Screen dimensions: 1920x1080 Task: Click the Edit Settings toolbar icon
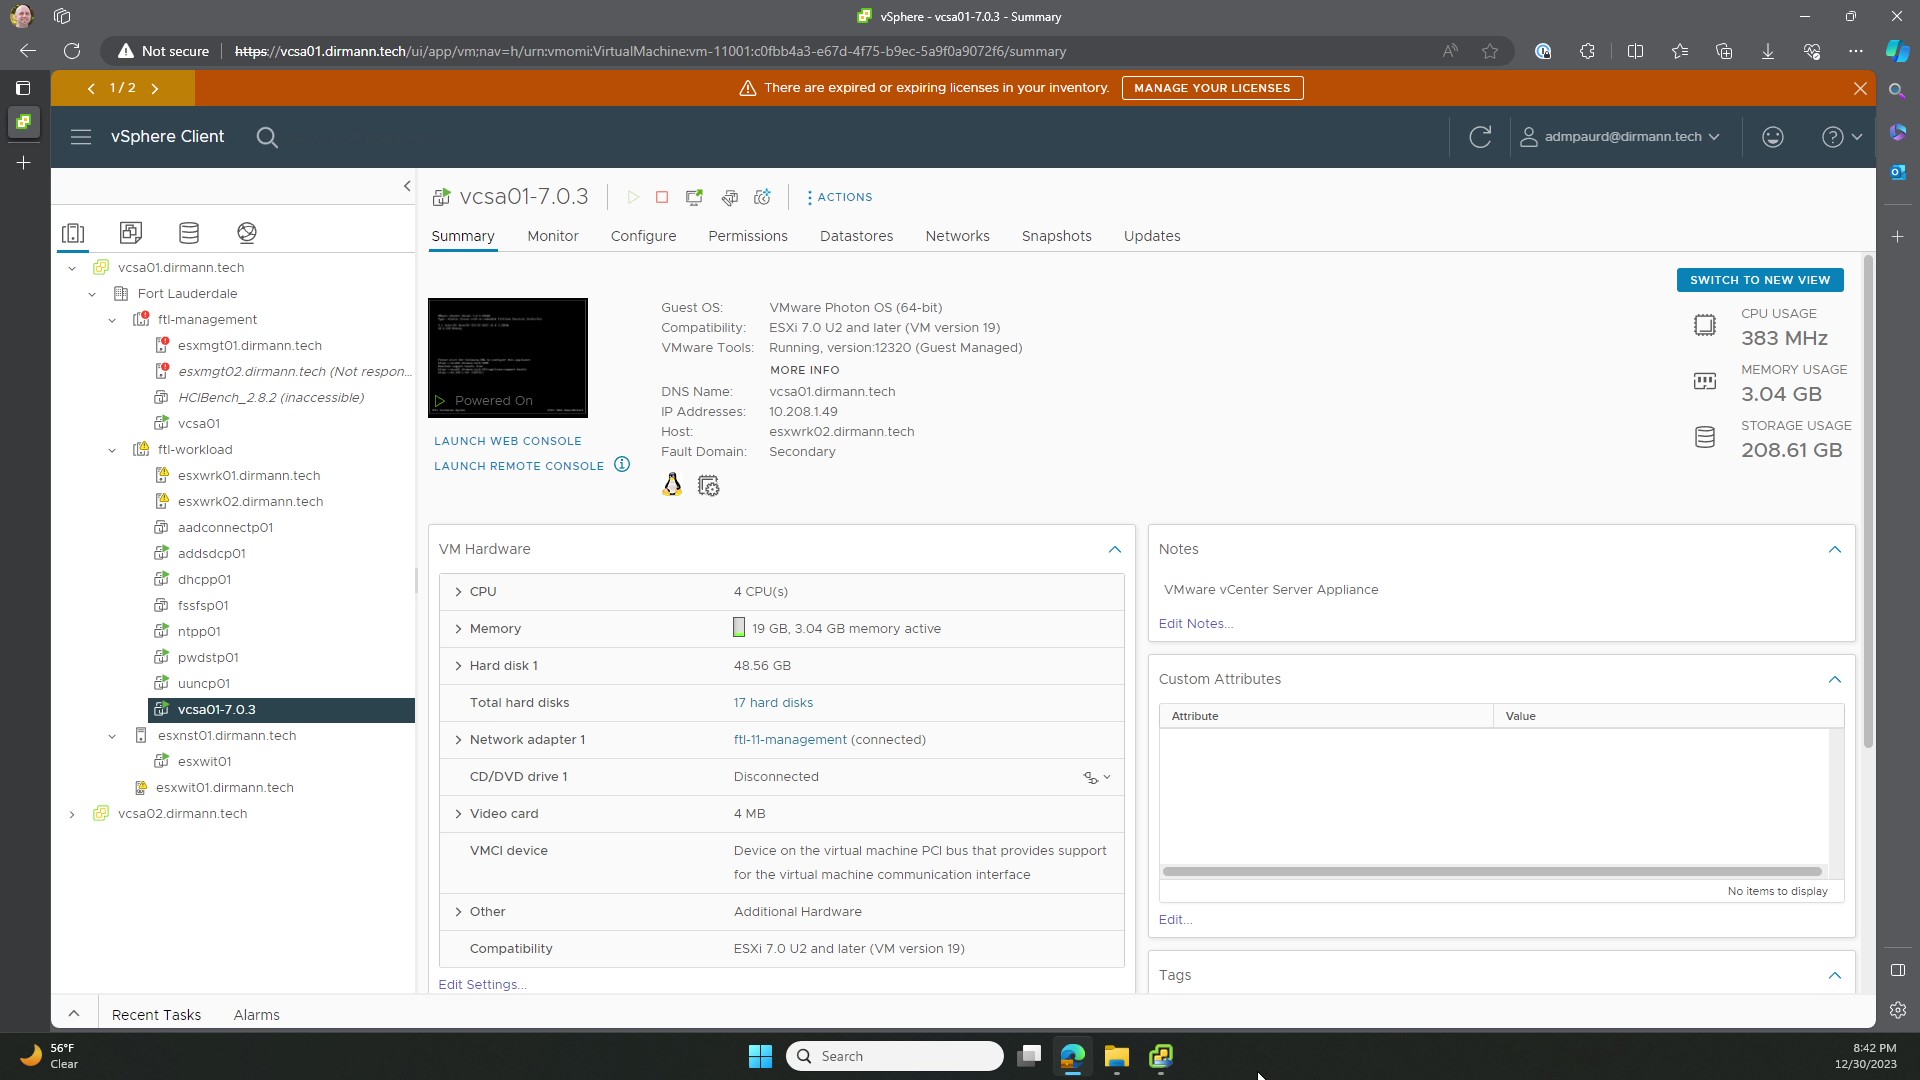click(x=730, y=198)
